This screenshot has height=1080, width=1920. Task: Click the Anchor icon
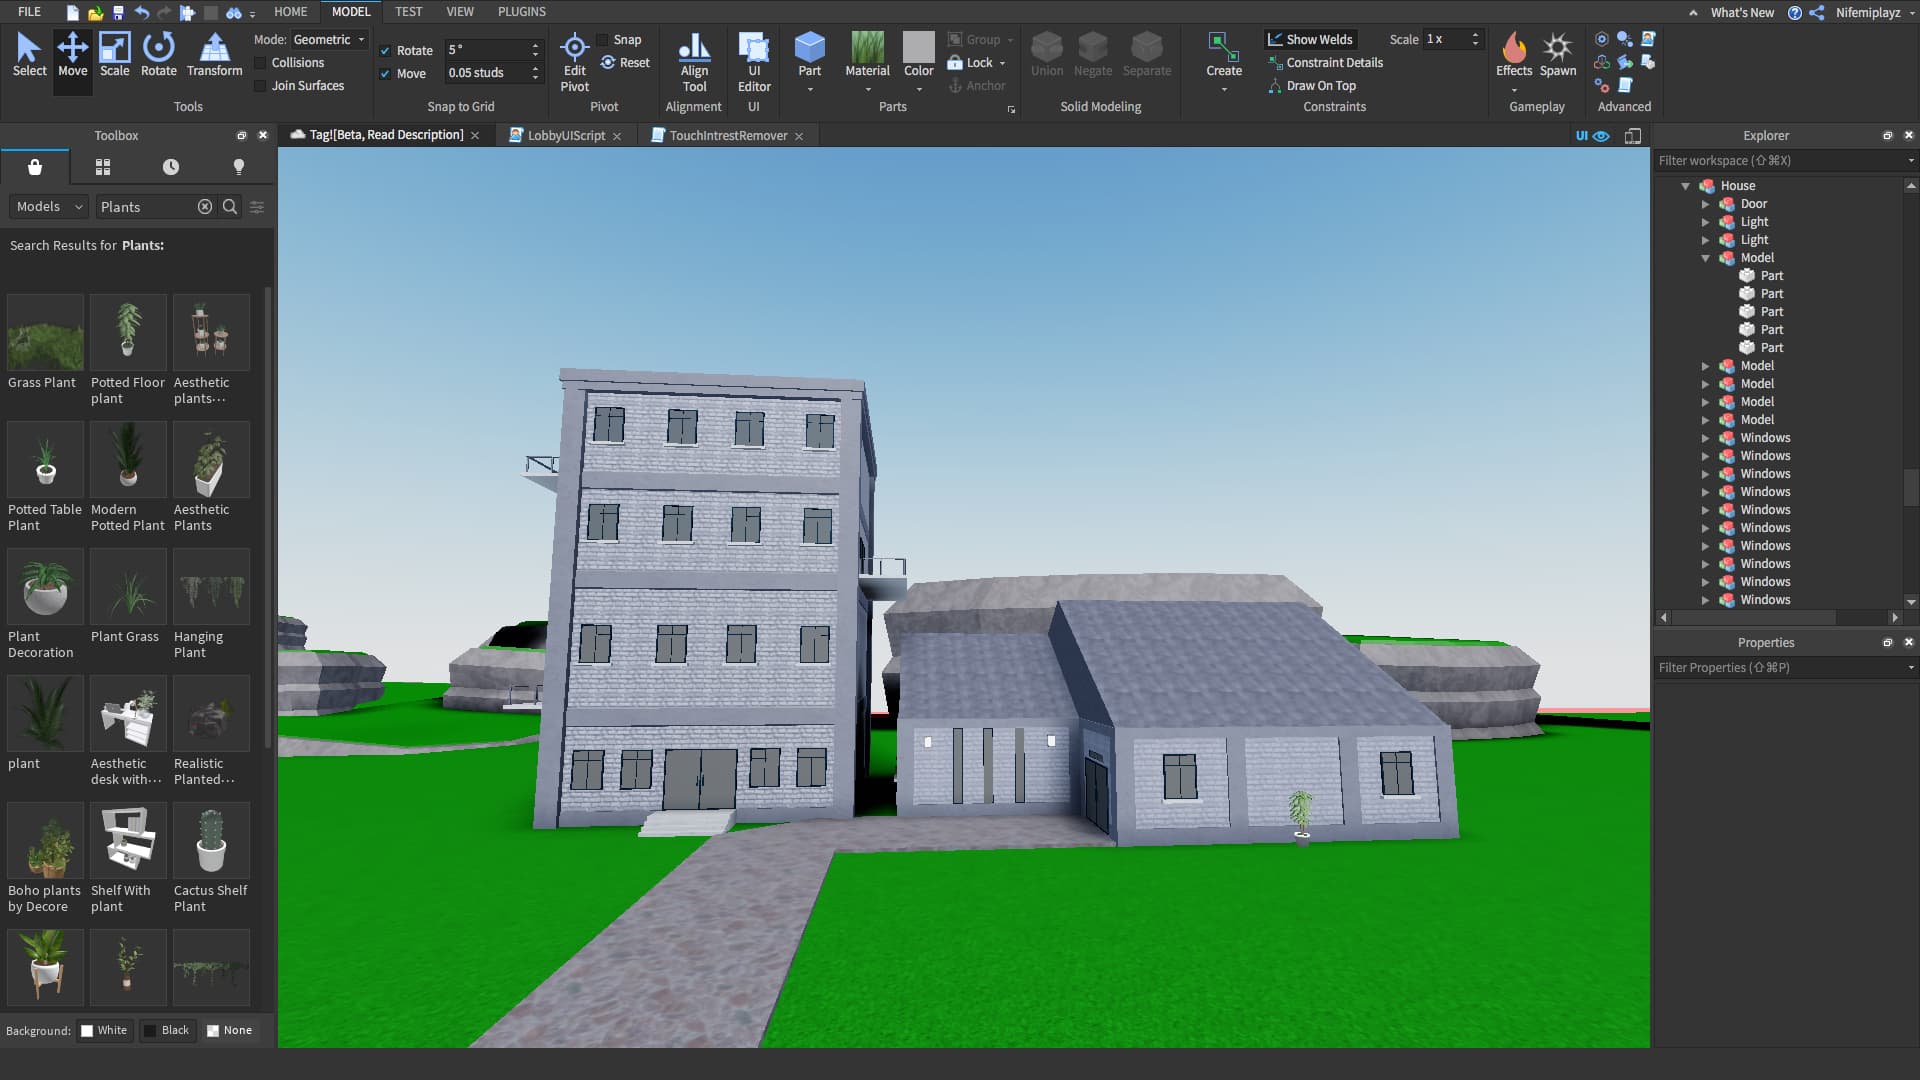click(x=978, y=85)
